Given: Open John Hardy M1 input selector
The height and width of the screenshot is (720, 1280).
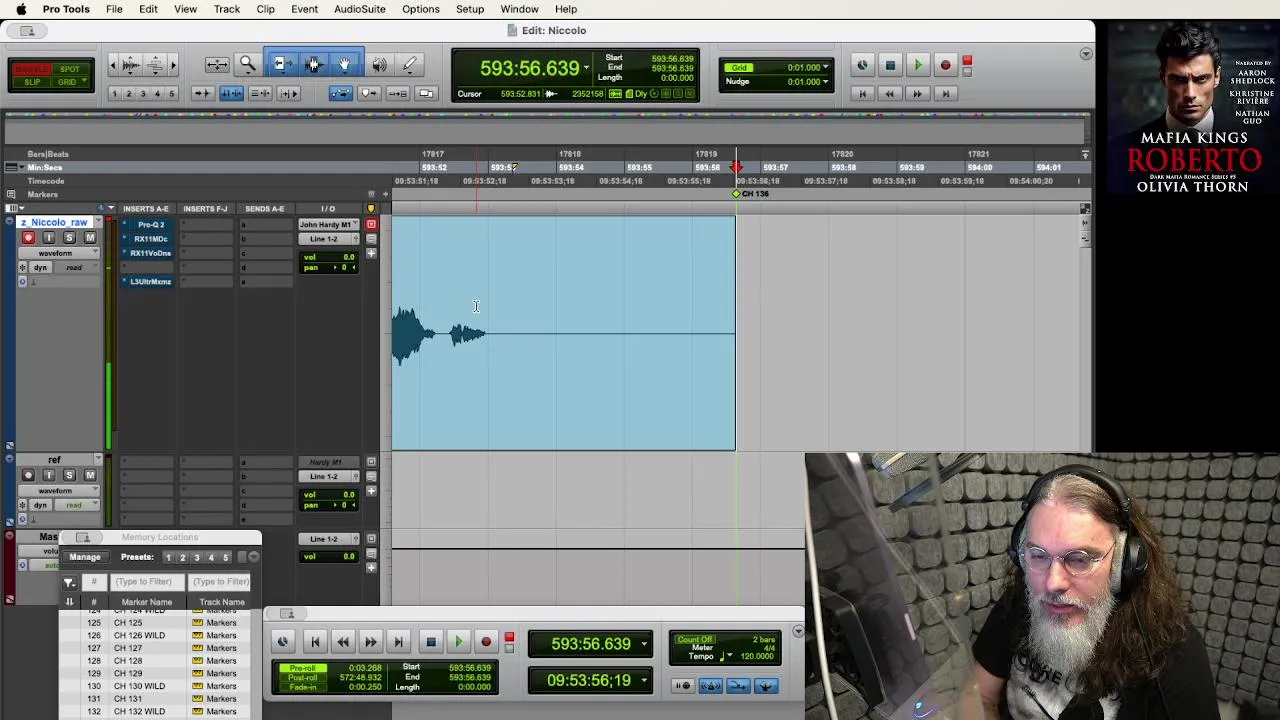Looking at the screenshot, I should tap(329, 225).
